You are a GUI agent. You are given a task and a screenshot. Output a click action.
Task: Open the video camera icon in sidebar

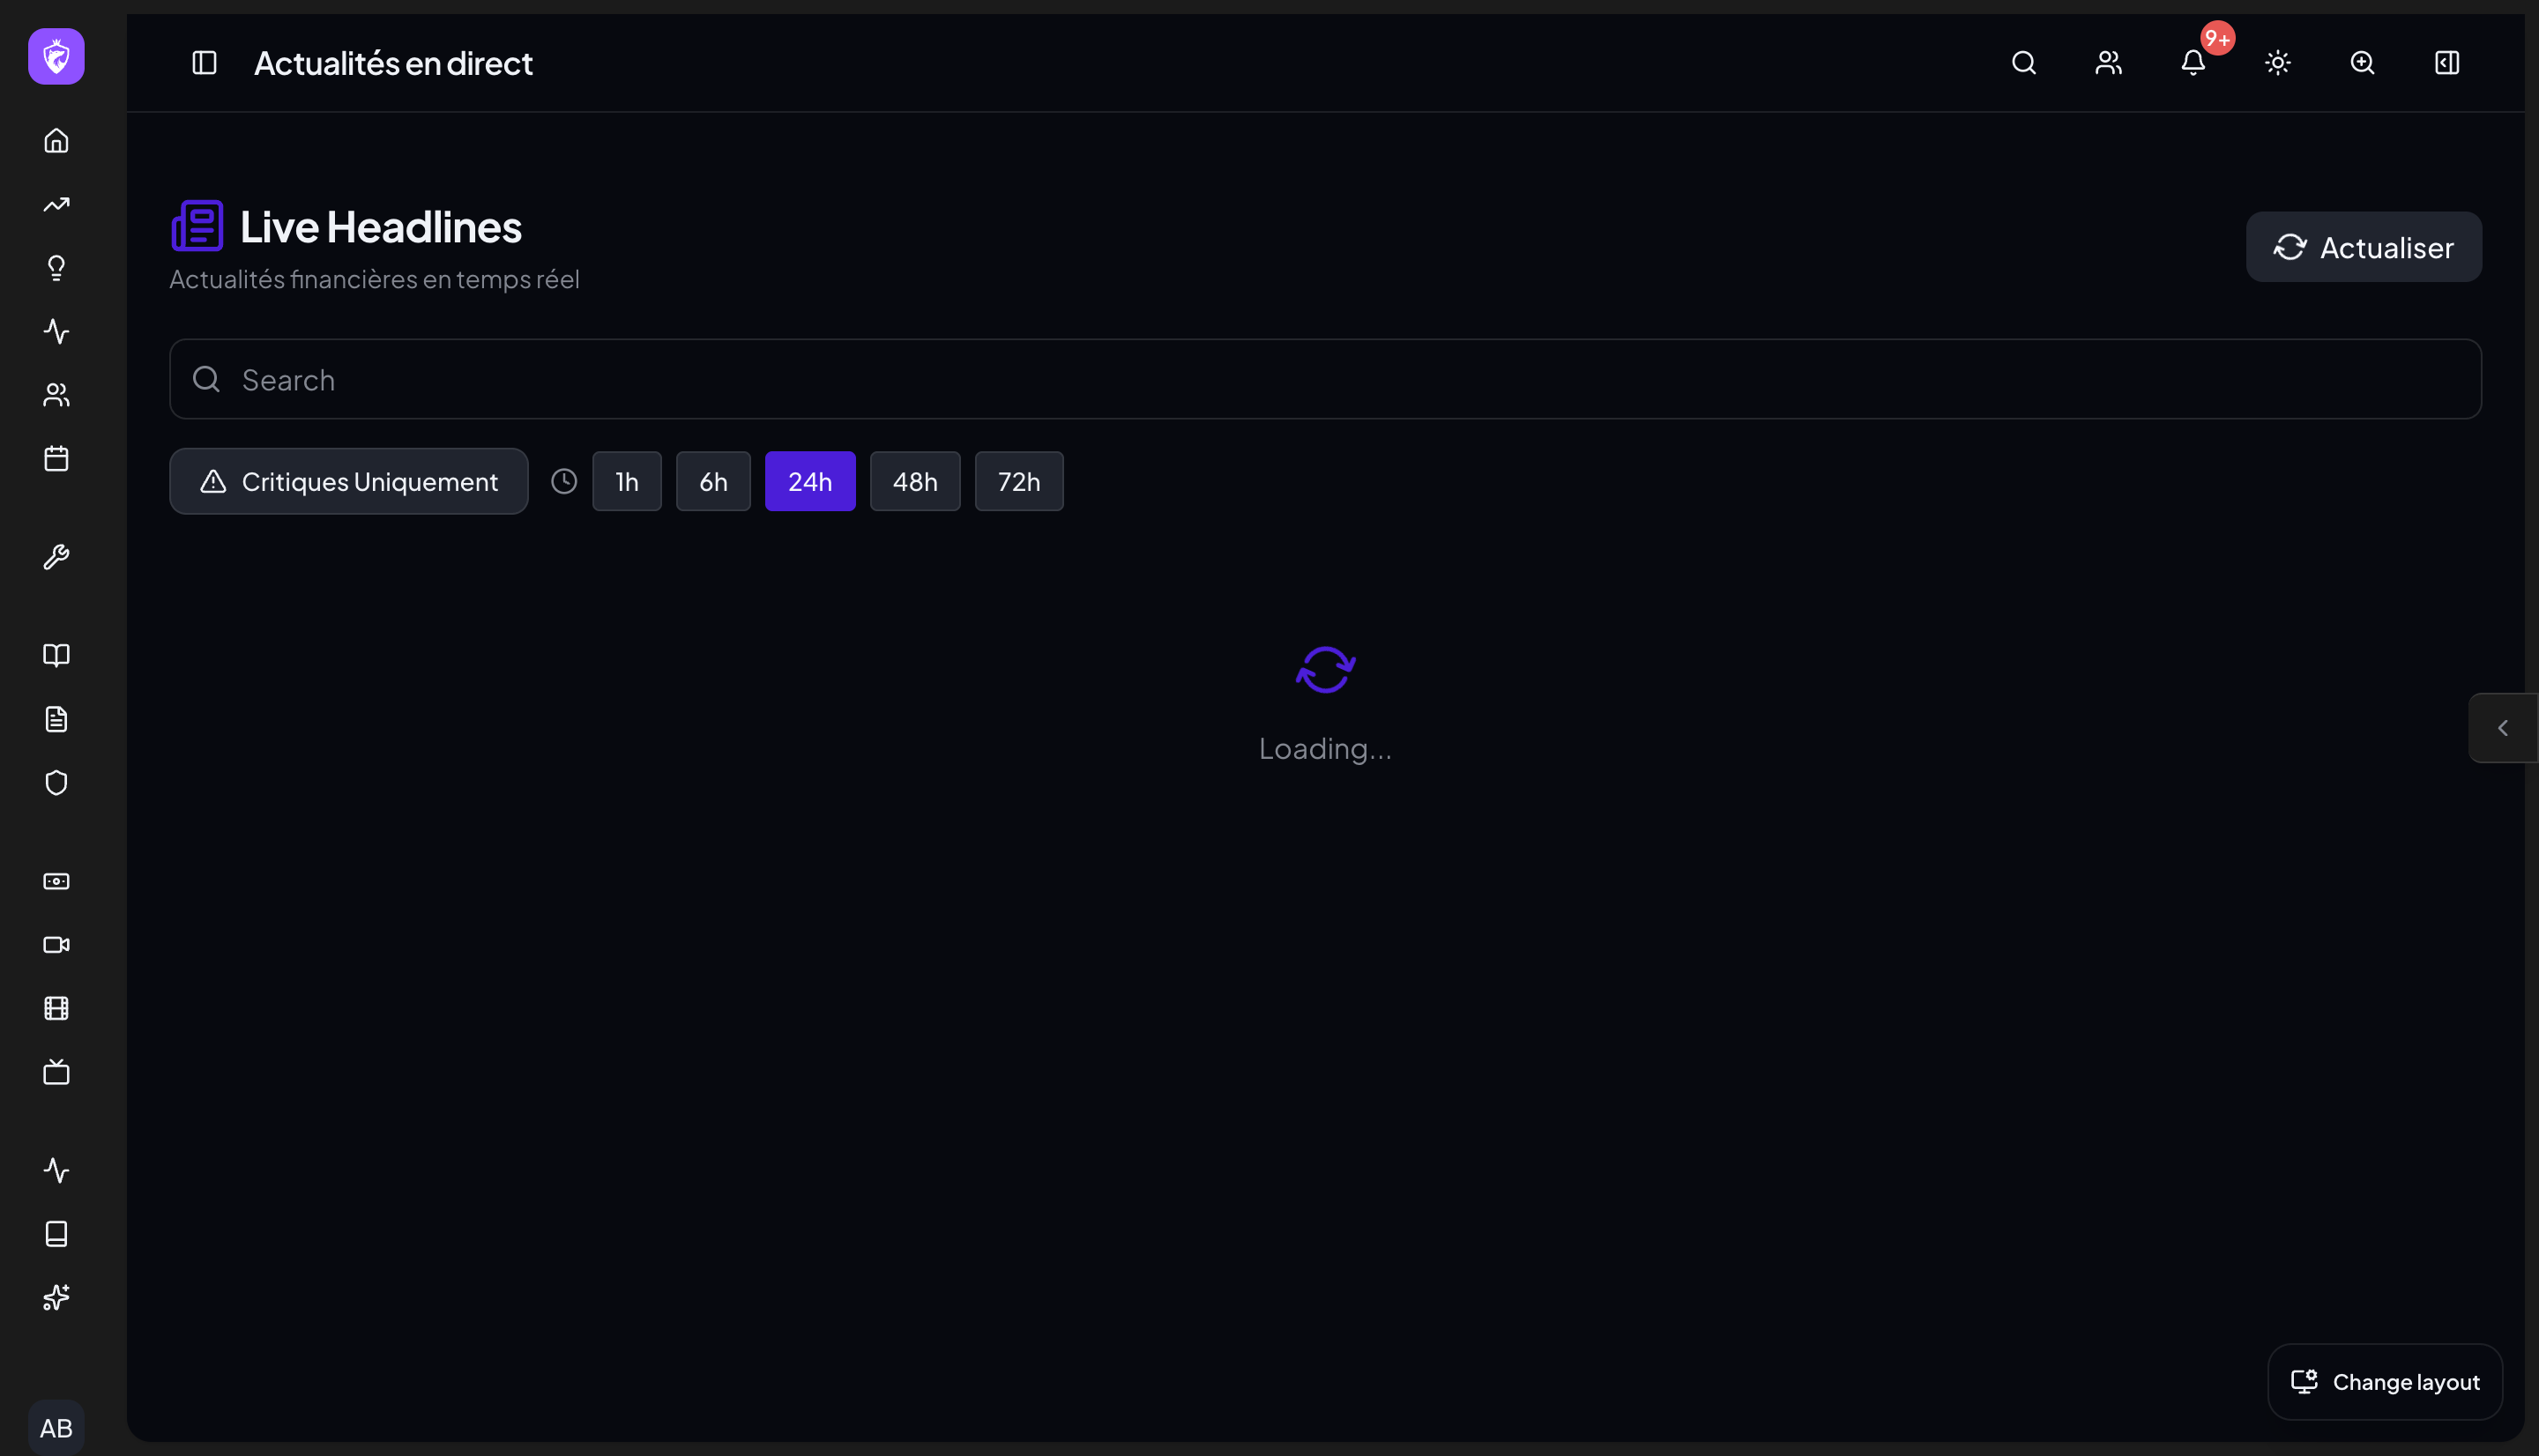pyautogui.click(x=56, y=945)
